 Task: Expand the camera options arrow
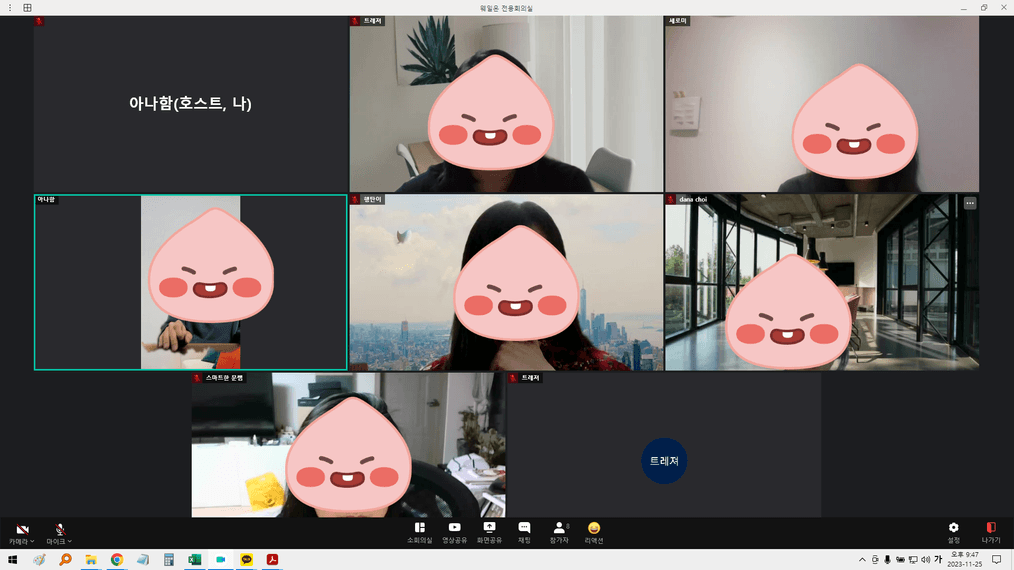point(32,541)
